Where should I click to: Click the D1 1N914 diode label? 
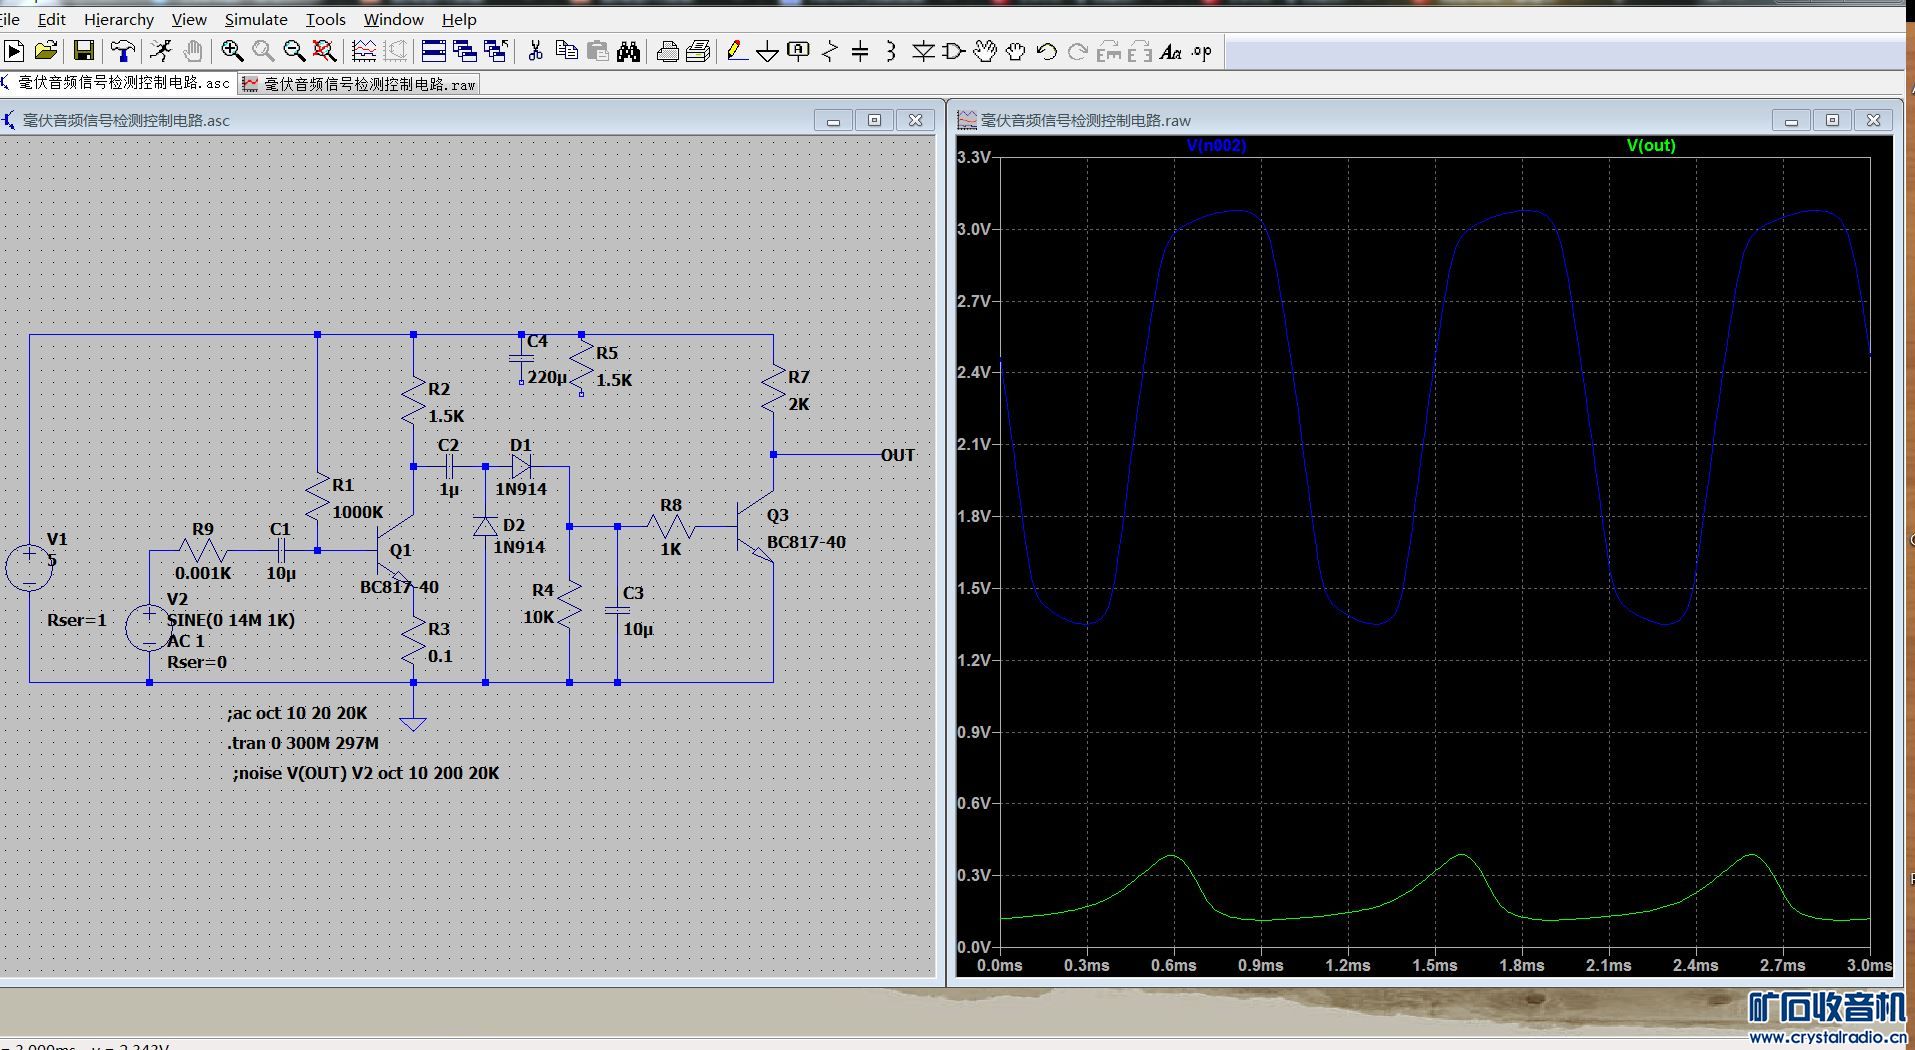coord(521,489)
